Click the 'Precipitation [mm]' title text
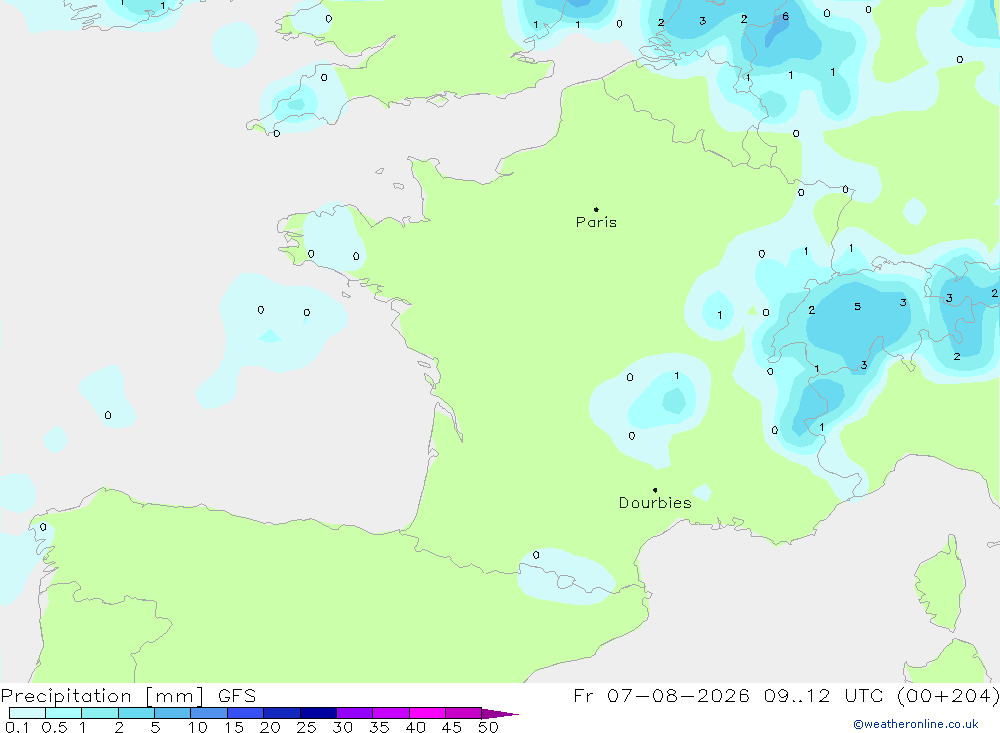Screen dimensions: 1000x733 pos(103,696)
